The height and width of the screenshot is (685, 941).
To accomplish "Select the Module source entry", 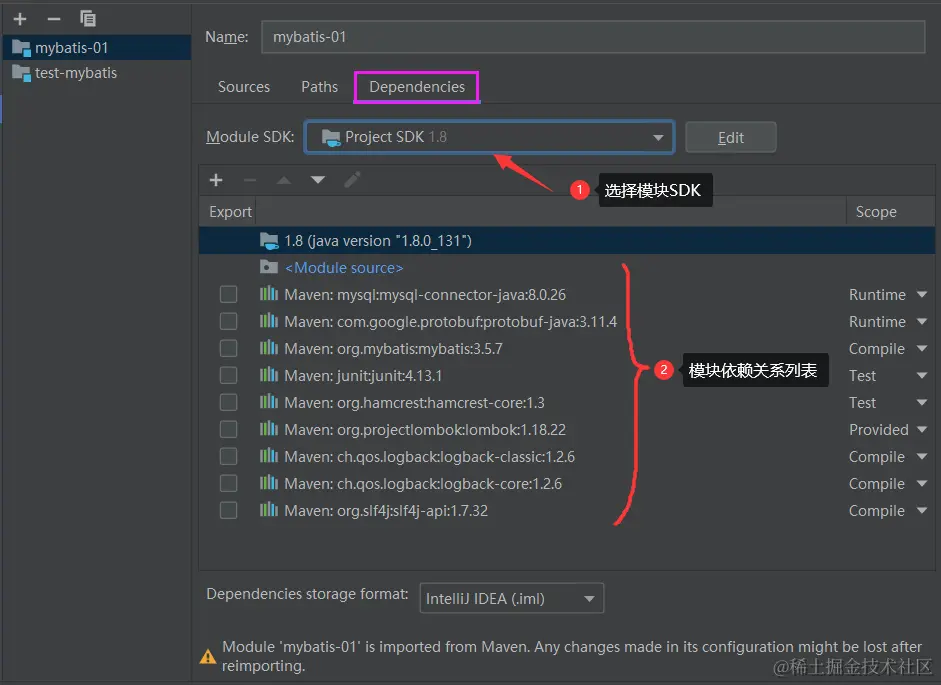I will point(344,268).
